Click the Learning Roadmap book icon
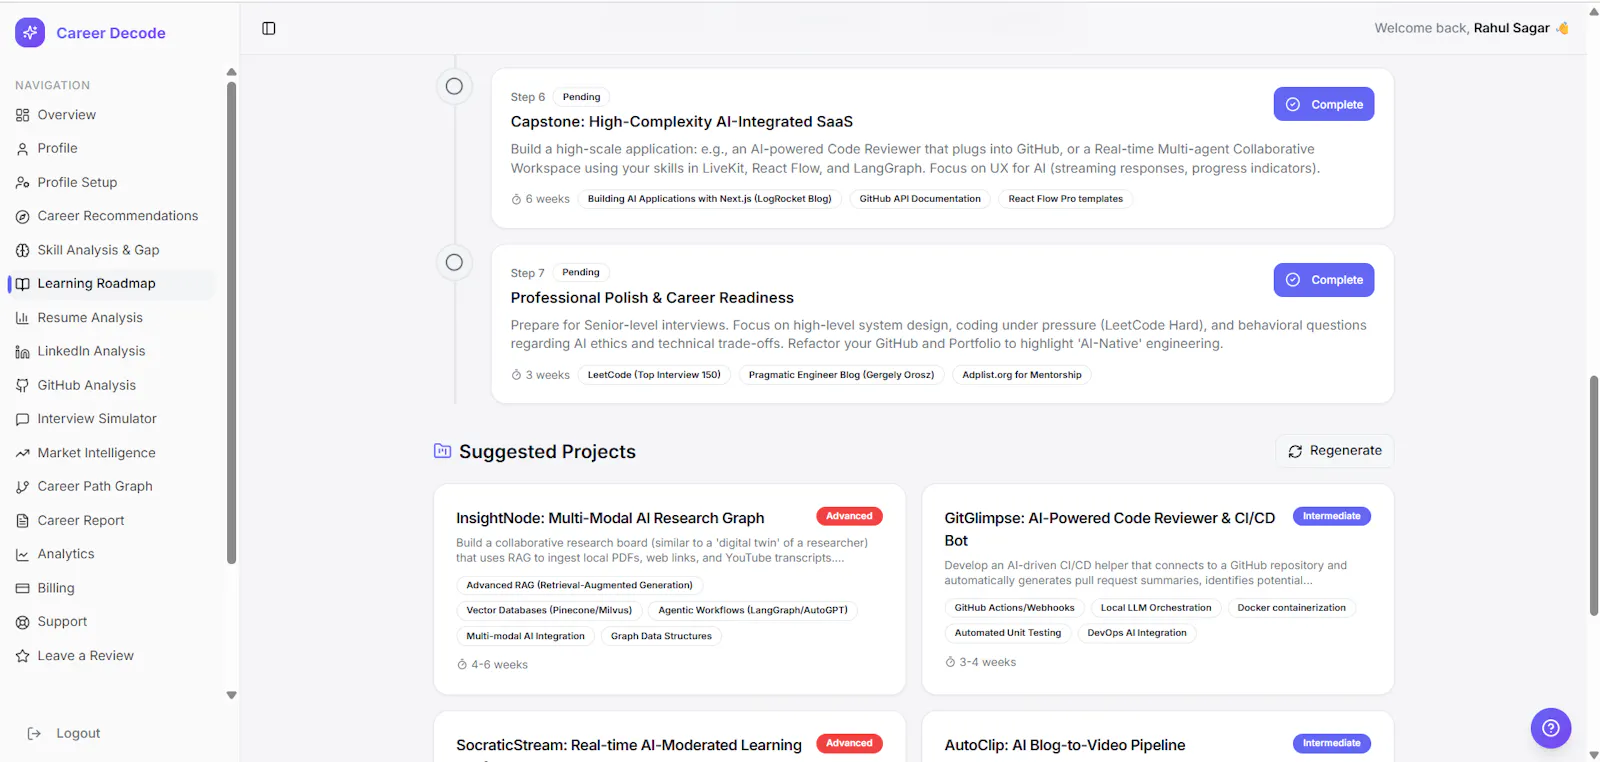The image size is (1600, 762). click(x=22, y=284)
